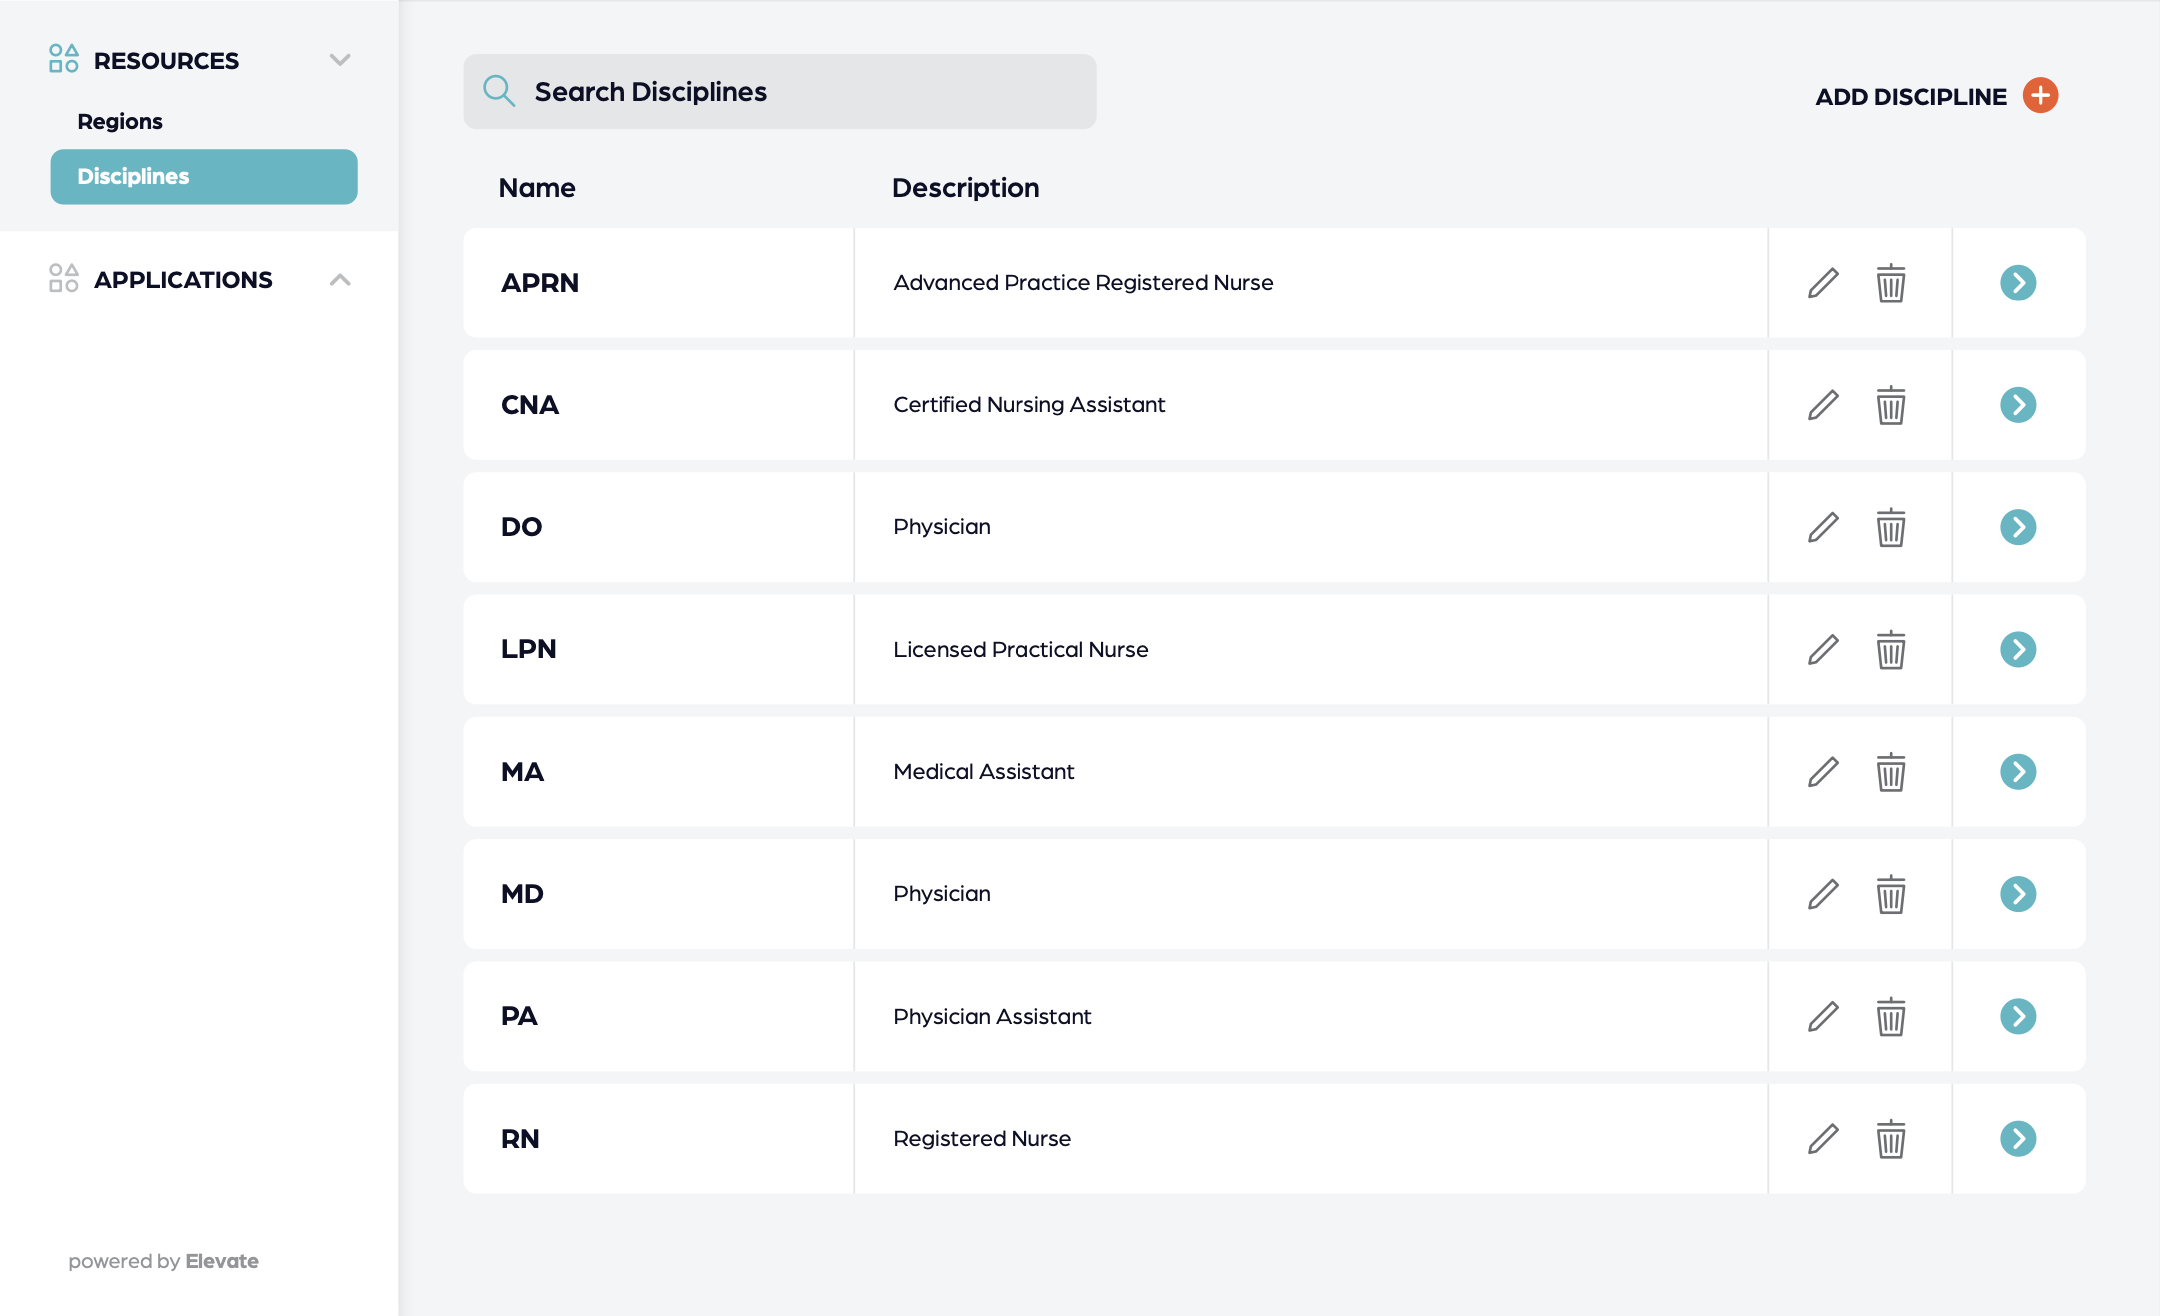The width and height of the screenshot is (2160, 1316).
Task: Open DO discipline details arrow
Action: pyautogui.click(x=2018, y=527)
